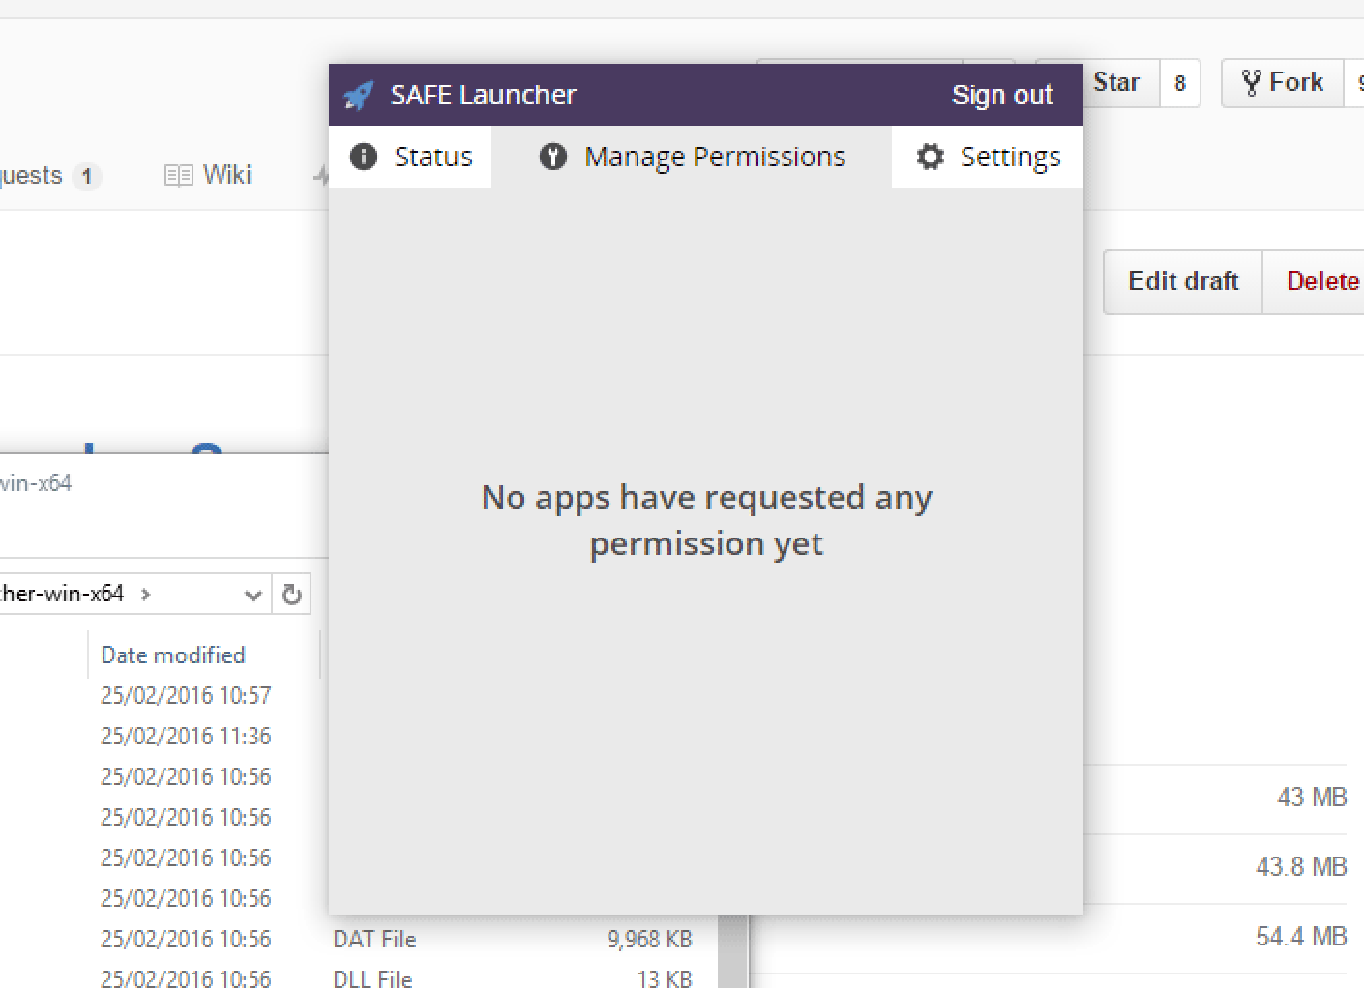The height and width of the screenshot is (988, 1364).
Task: Click the DLL File type cell
Action: tap(373, 979)
